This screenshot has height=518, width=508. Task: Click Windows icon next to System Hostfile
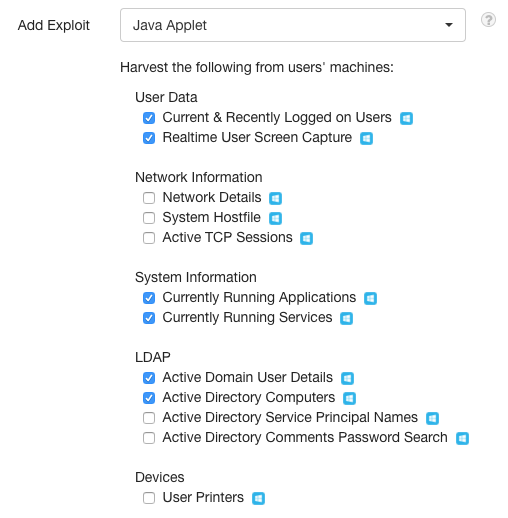tap(275, 218)
